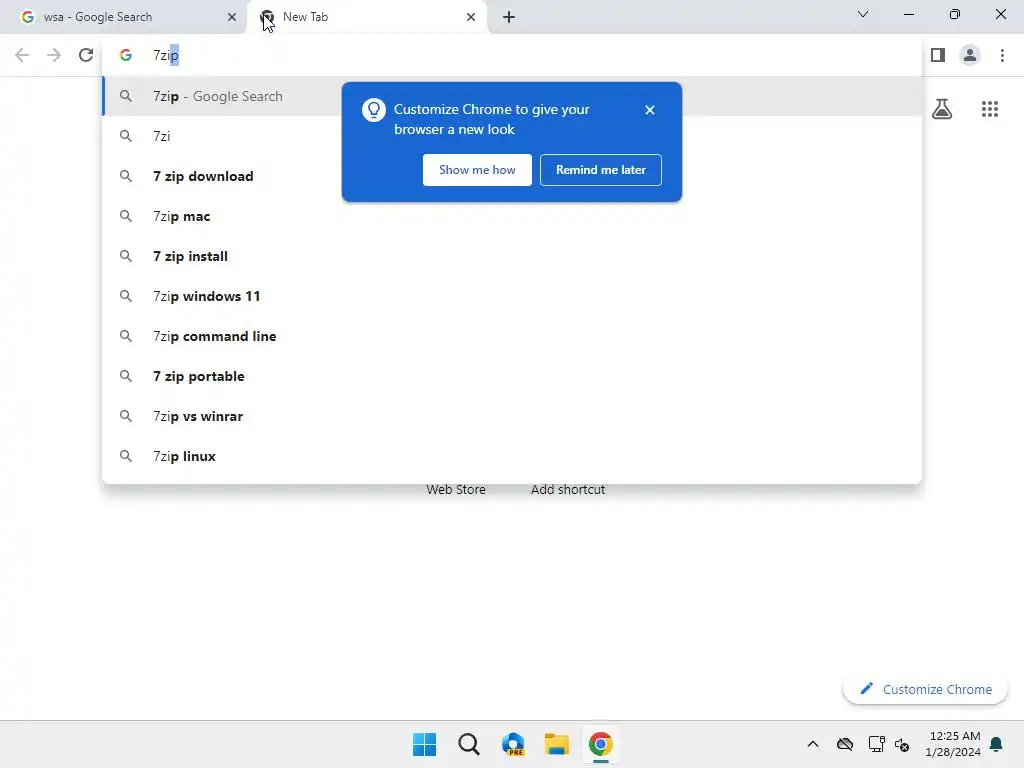This screenshot has height=768, width=1024.
Task: Open the Chrome side panel
Action: click(938, 56)
